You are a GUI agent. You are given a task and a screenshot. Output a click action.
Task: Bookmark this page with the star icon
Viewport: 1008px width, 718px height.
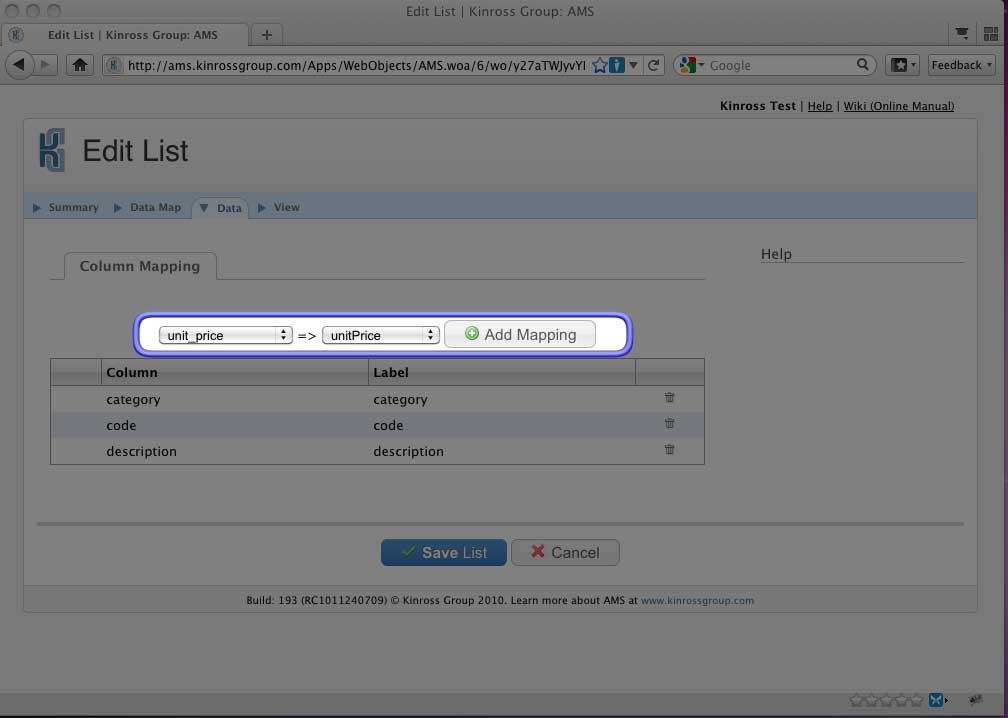599,65
